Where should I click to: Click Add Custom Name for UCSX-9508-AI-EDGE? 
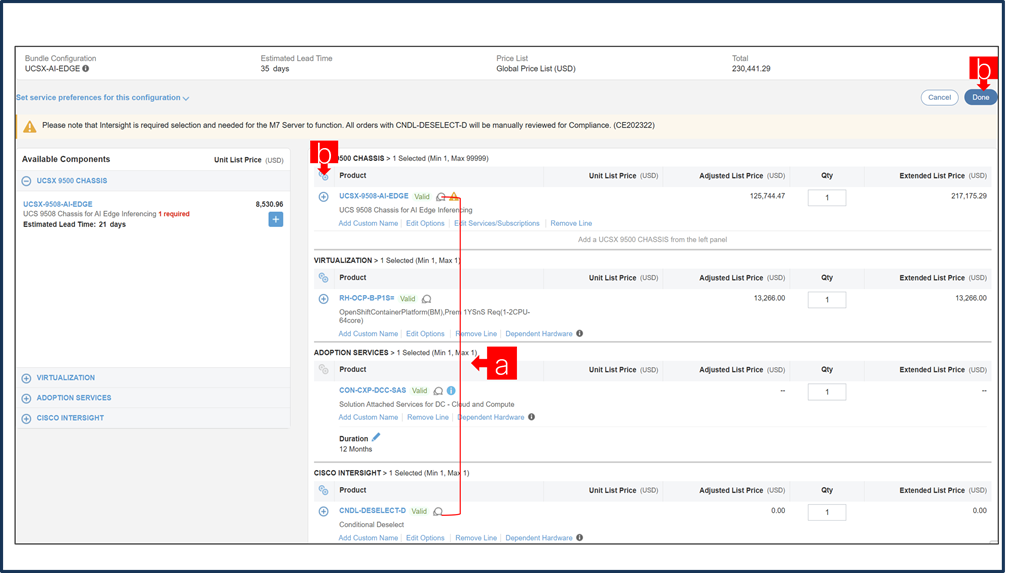tap(368, 223)
